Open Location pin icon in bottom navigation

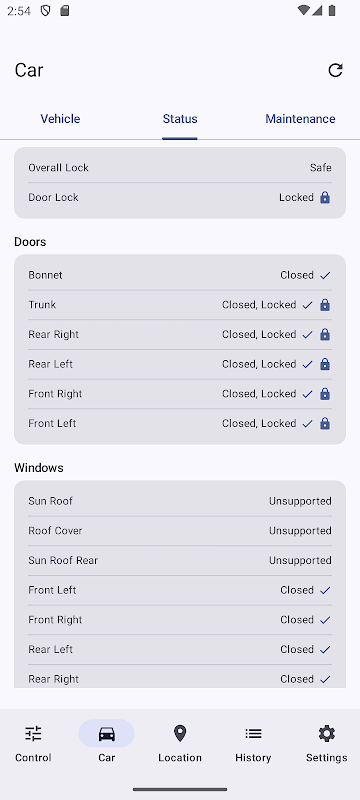pos(179,734)
